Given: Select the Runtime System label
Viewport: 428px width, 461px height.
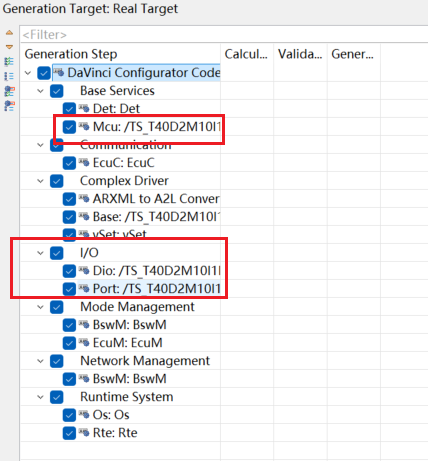Looking at the screenshot, I should [127, 397].
